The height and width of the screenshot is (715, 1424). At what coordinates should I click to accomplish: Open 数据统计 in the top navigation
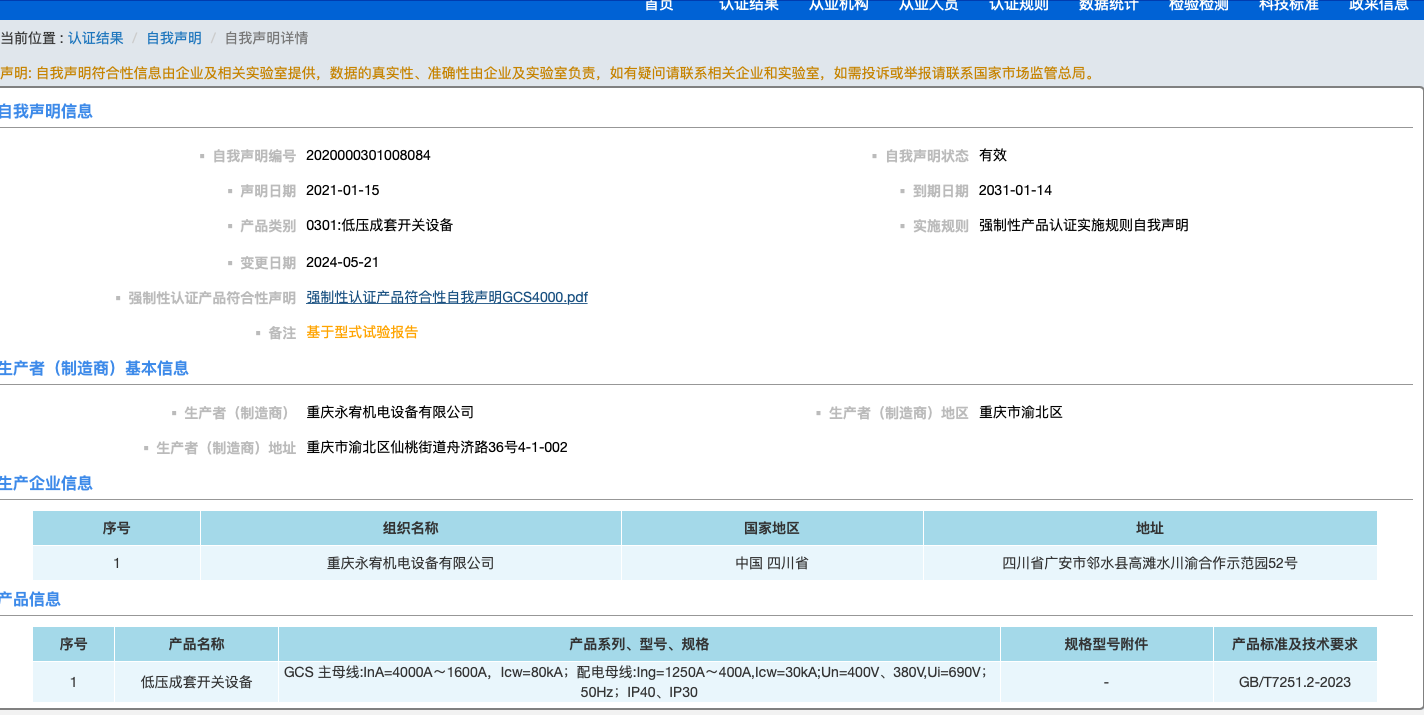click(x=1109, y=6)
